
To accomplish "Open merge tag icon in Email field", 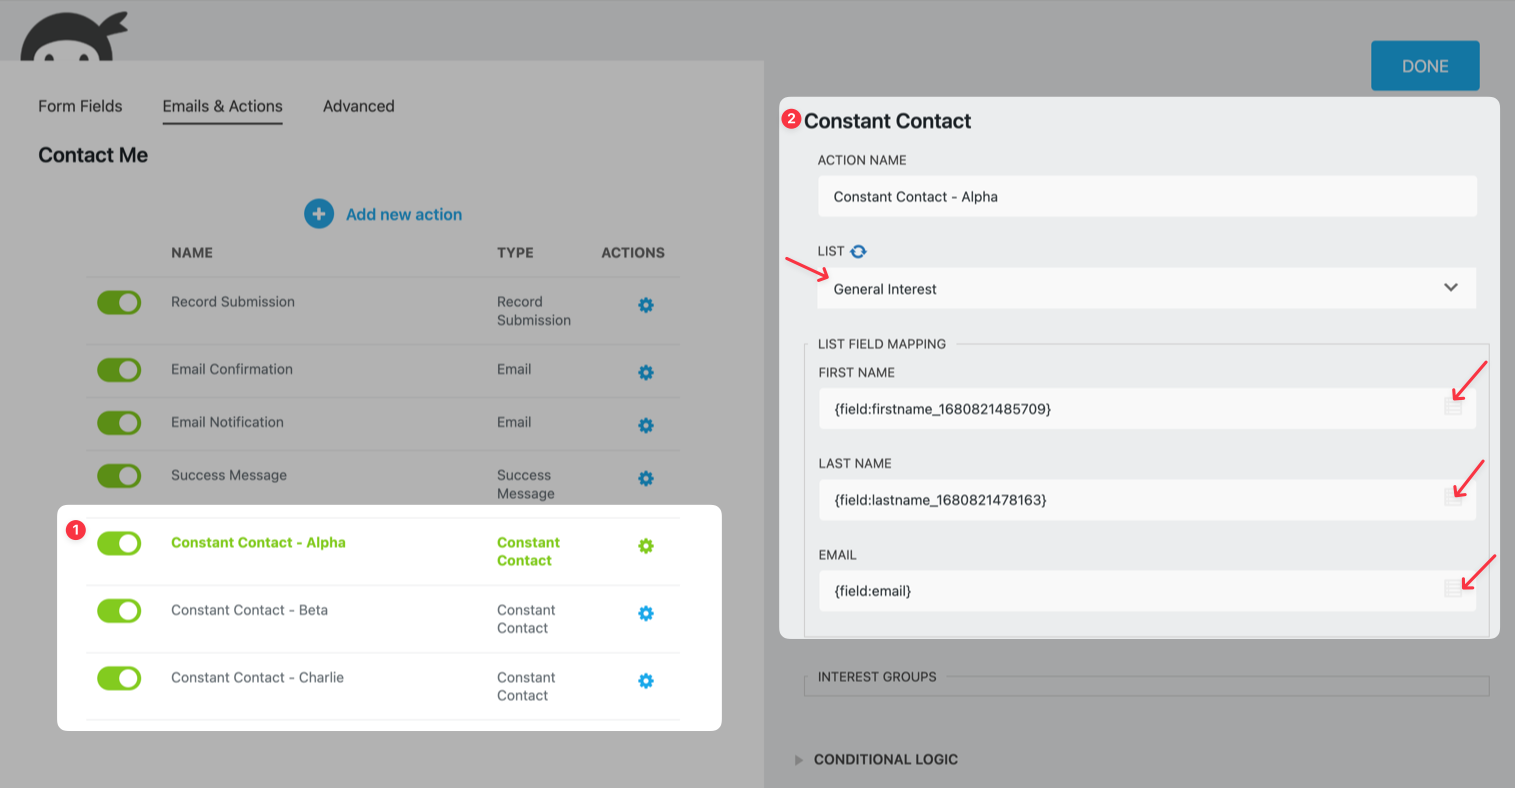I will 1453,589.
